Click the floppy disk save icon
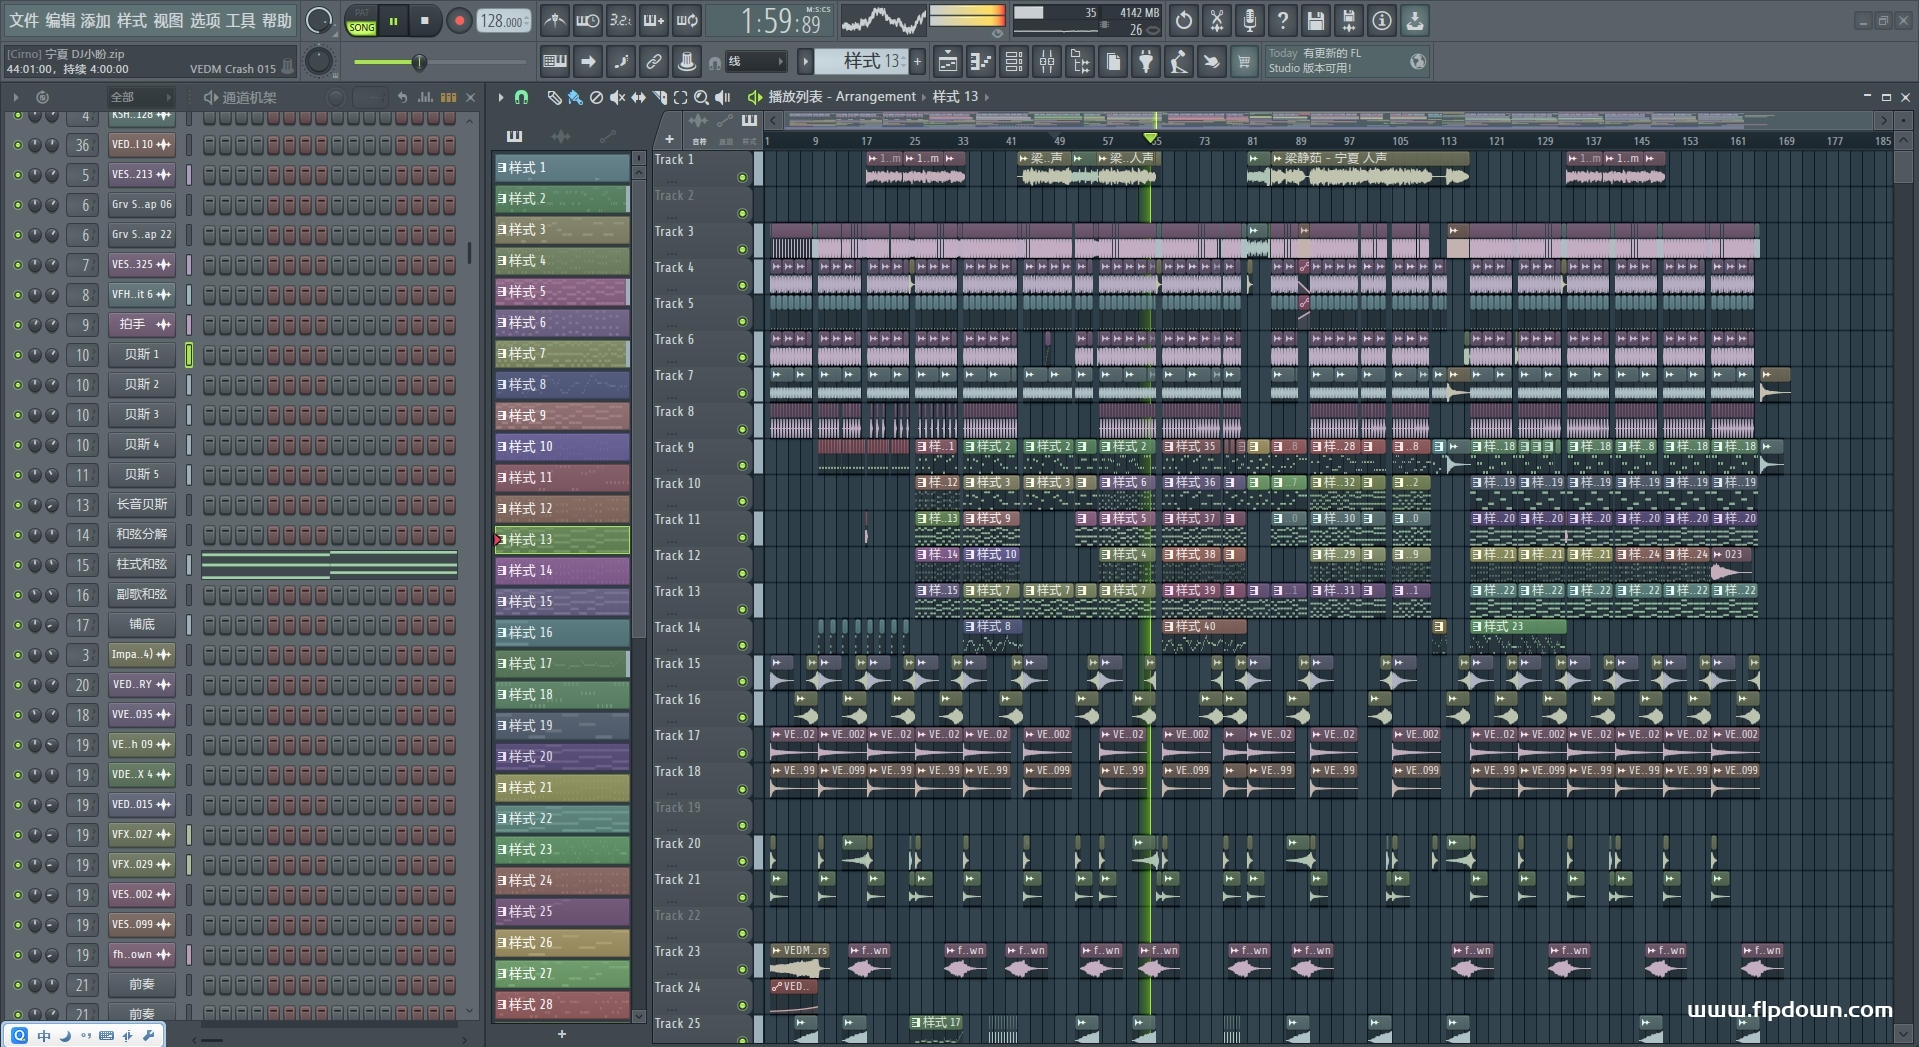Screen dimensions: 1919x1047 click(x=1315, y=20)
